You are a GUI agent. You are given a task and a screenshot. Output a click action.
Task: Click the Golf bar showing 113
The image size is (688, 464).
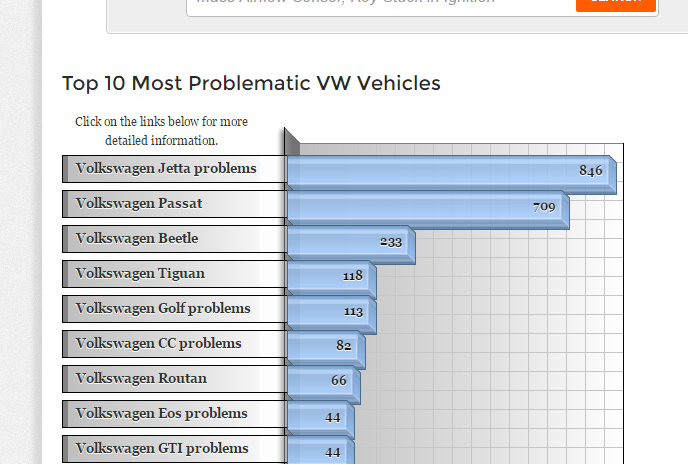(x=332, y=315)
